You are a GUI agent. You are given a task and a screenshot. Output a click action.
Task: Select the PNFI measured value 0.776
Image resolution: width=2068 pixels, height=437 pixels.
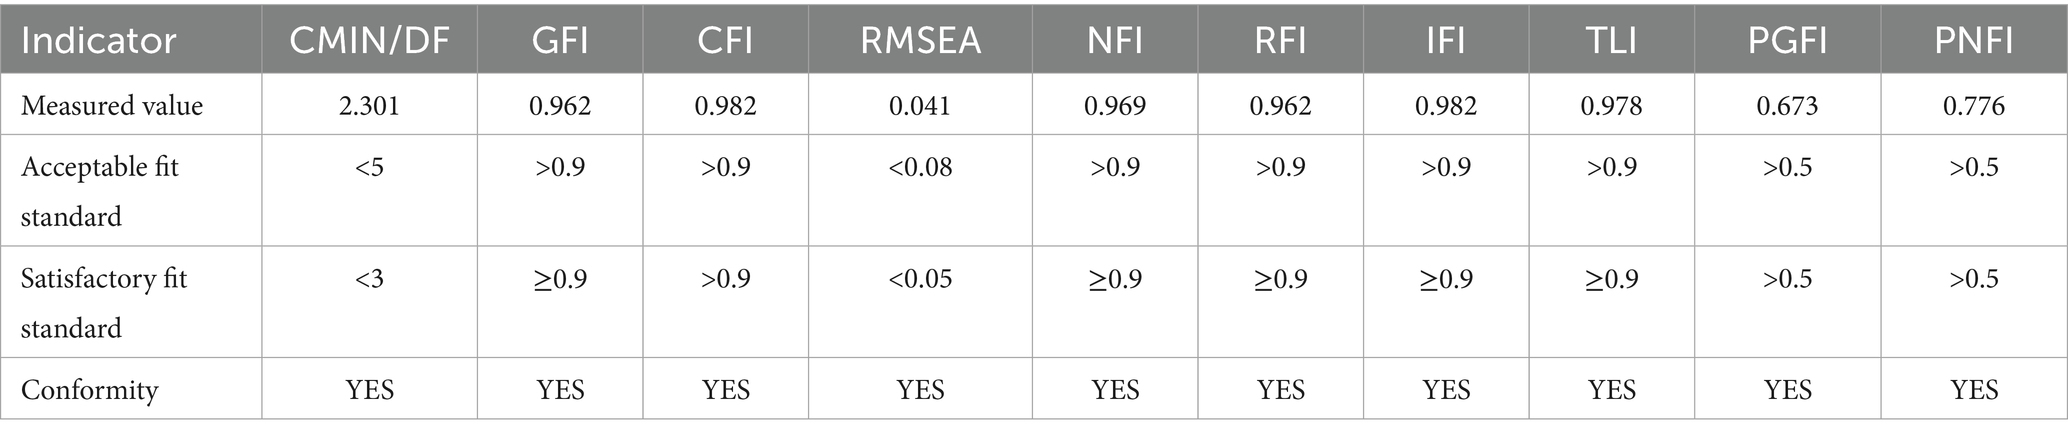point(1974,106)
